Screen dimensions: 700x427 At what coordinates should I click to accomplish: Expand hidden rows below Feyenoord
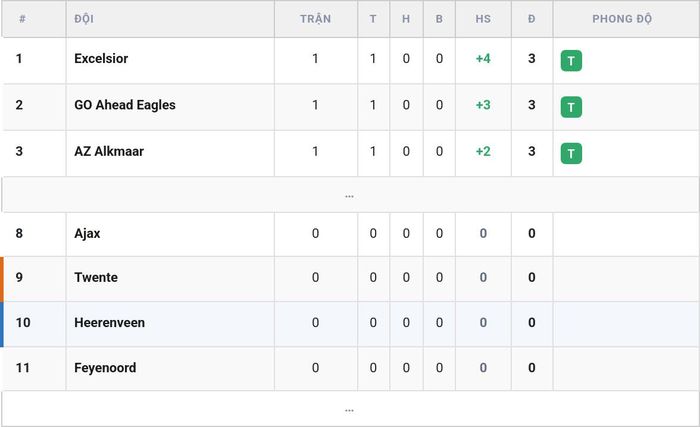[350, 409]
